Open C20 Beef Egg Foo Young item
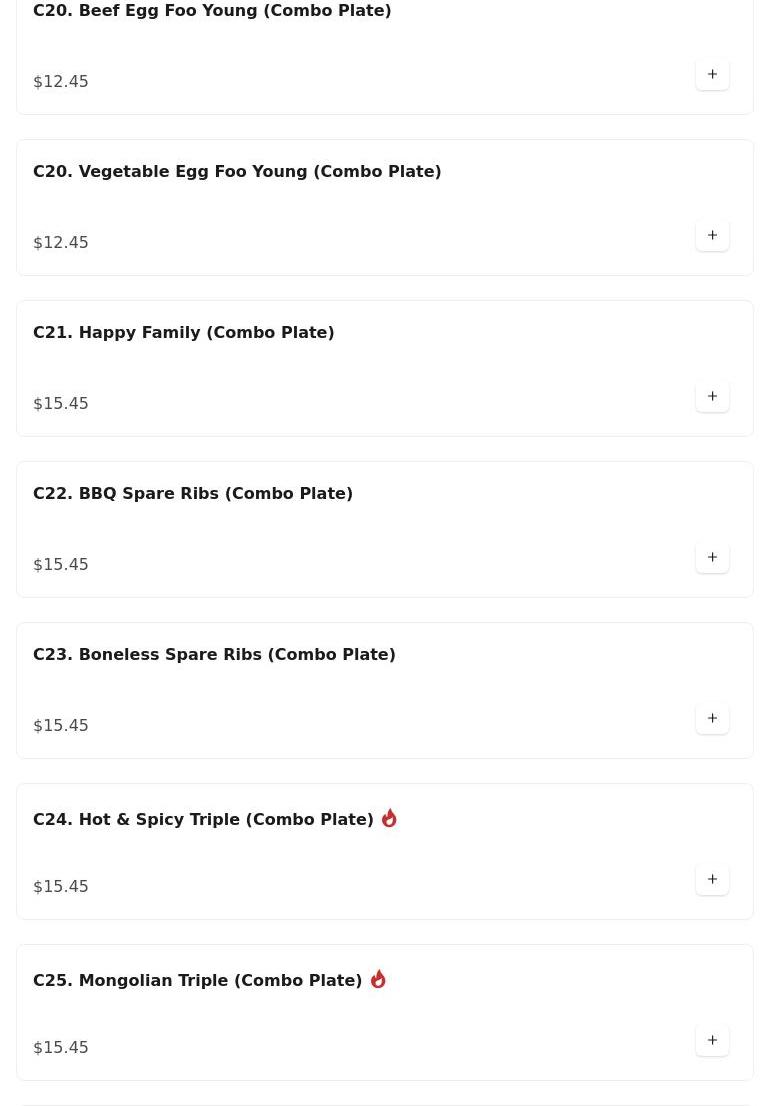This screenshot has width=770, height=1106. point(212,11)
